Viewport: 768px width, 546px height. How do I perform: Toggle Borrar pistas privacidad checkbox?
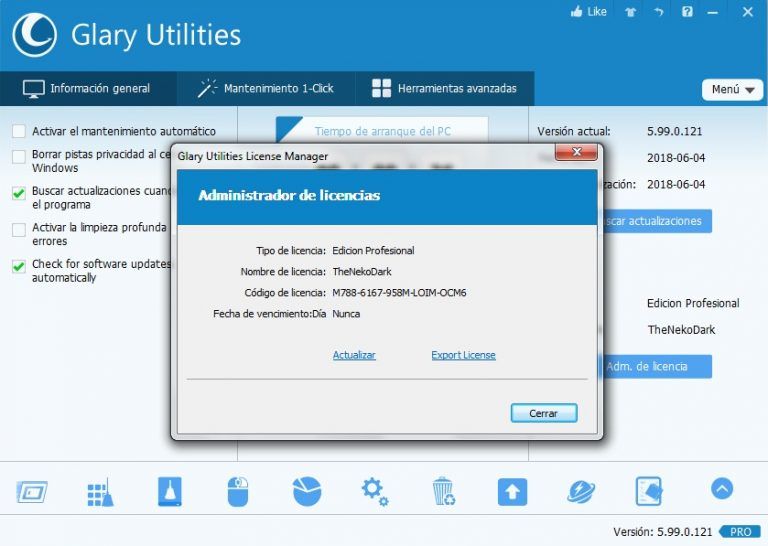19,157
